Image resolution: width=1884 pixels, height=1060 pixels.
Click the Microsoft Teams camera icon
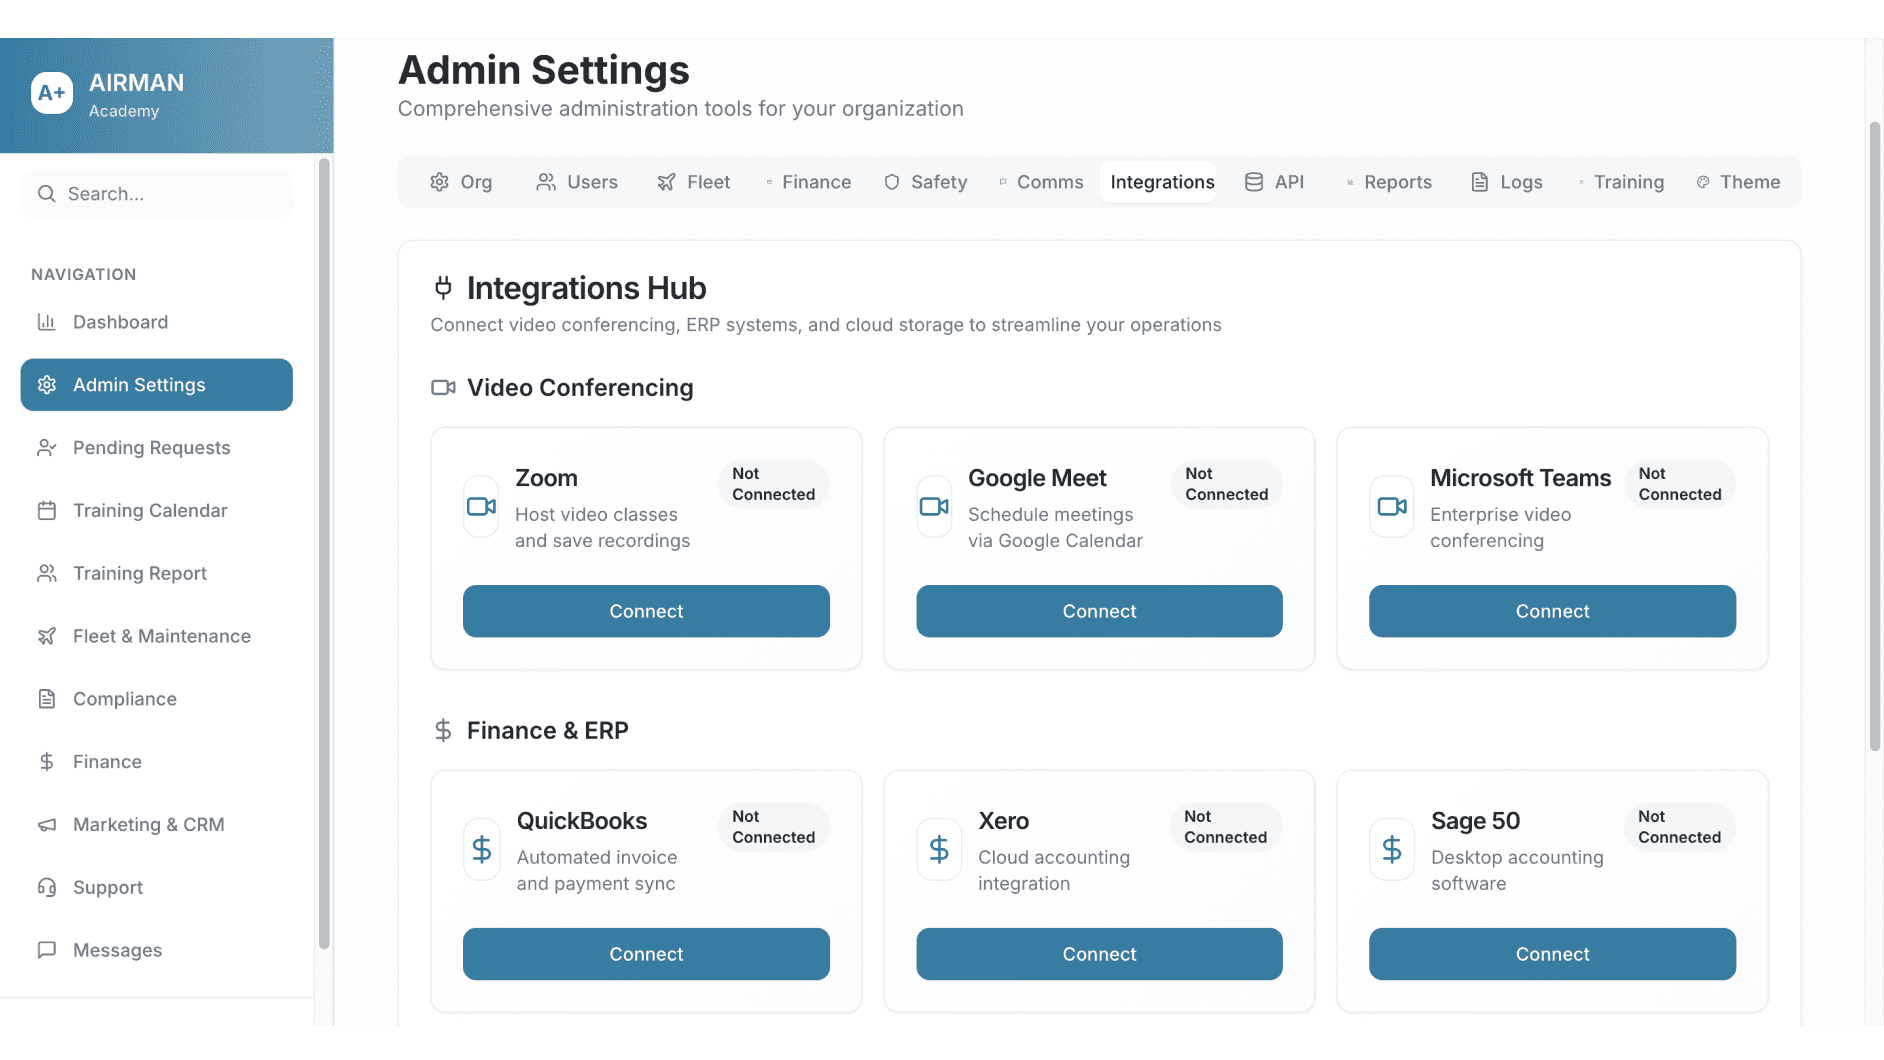[x=1391, y=507]
